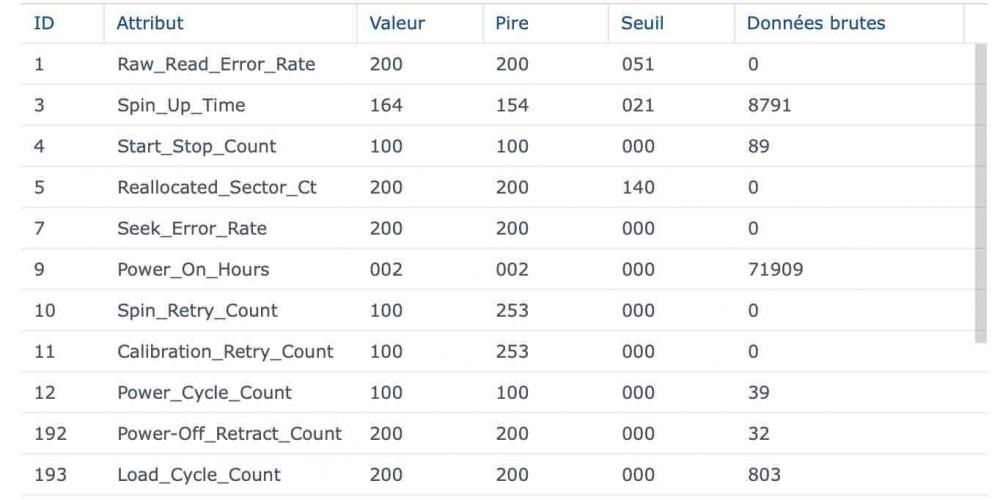Click the Spin_Retry_Count row

[x=198, y=311]
